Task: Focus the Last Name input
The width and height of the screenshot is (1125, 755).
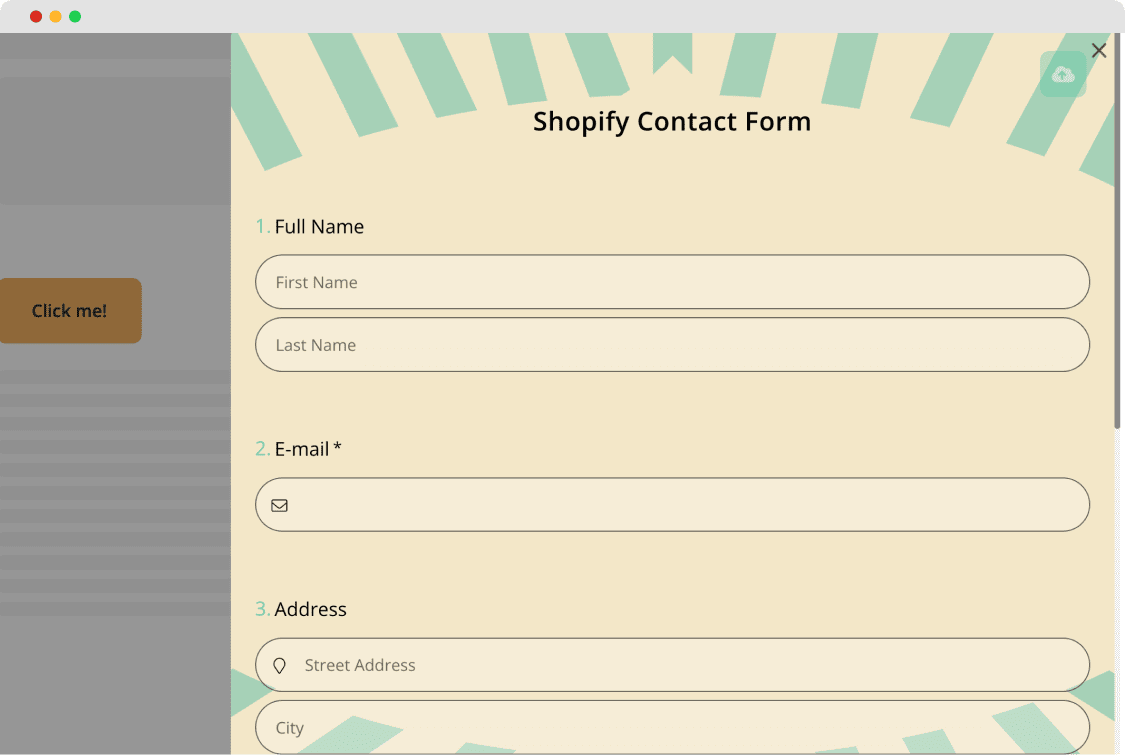Action: [672, 344]
